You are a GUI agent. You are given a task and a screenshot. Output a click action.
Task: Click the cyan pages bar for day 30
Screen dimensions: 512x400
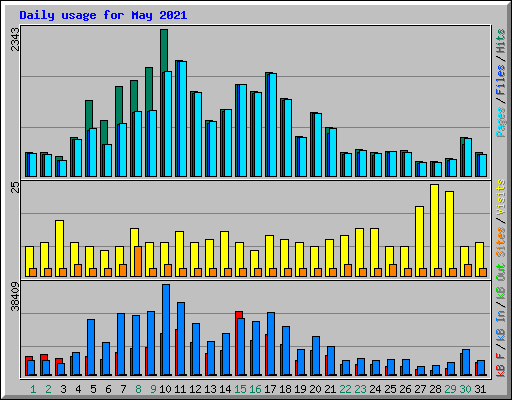pyautogui.click(x=468, y=157)
